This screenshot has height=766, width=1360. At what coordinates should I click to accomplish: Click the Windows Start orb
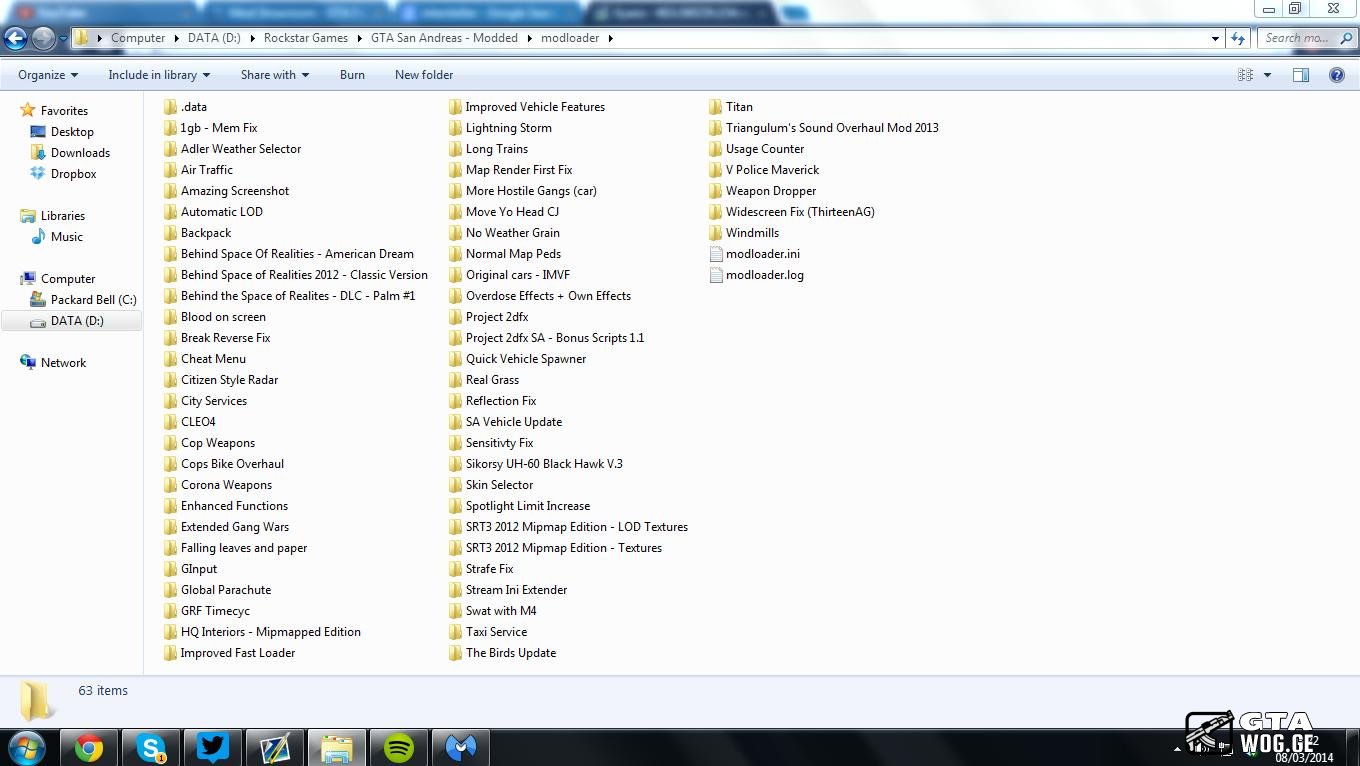(x=27, y=747)
